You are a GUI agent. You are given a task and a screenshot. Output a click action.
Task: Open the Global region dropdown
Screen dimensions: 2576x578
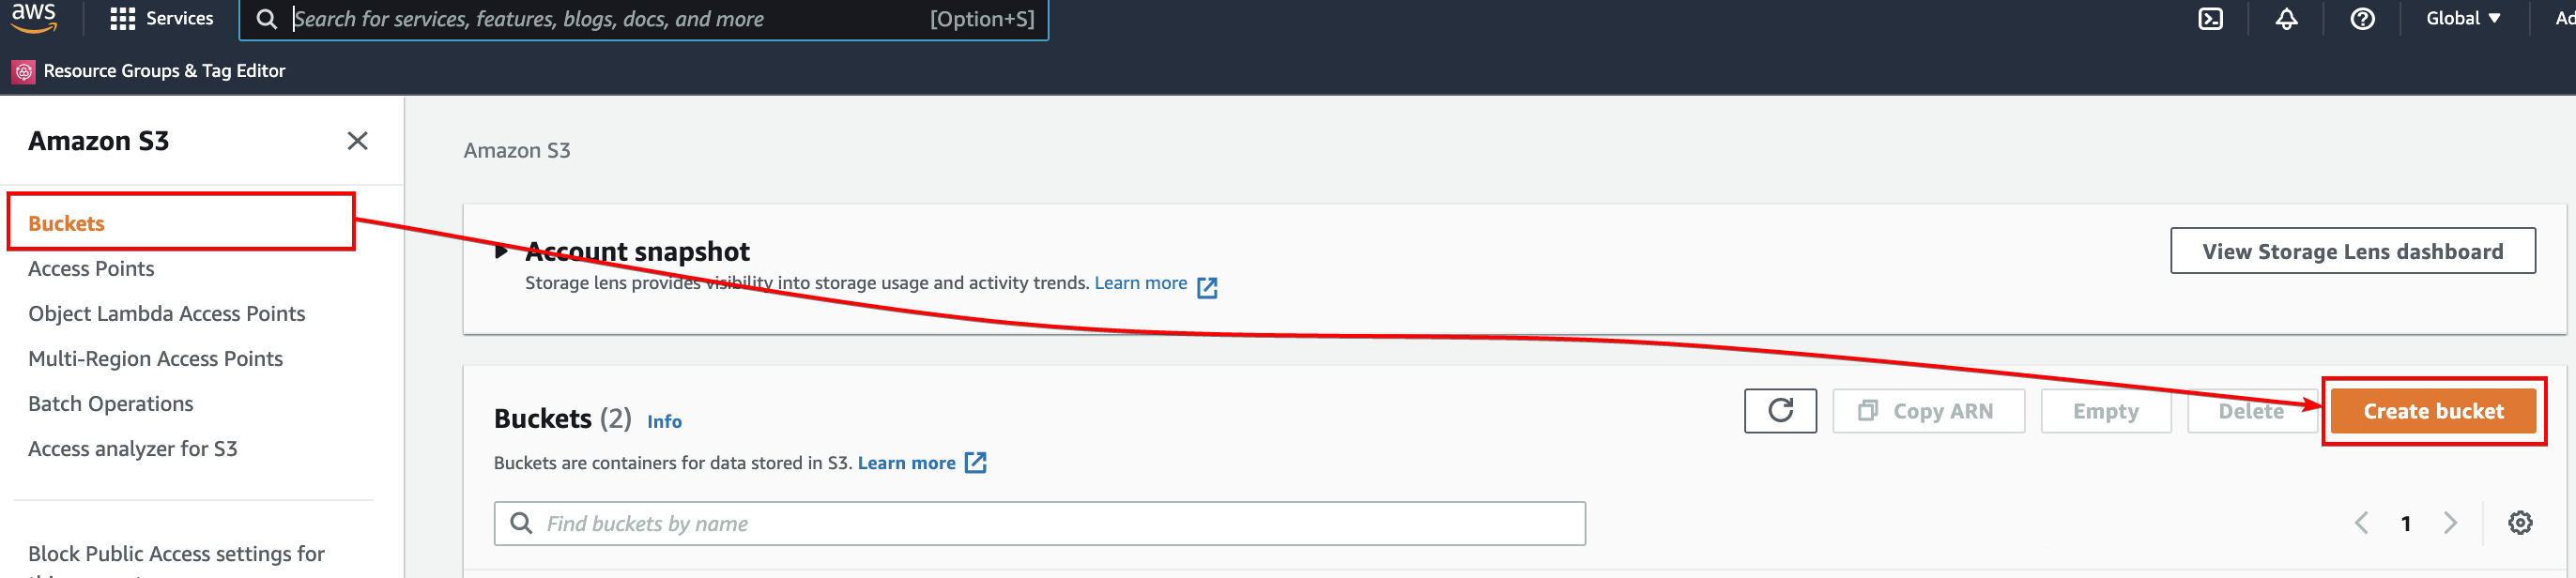pos(2463,19)
